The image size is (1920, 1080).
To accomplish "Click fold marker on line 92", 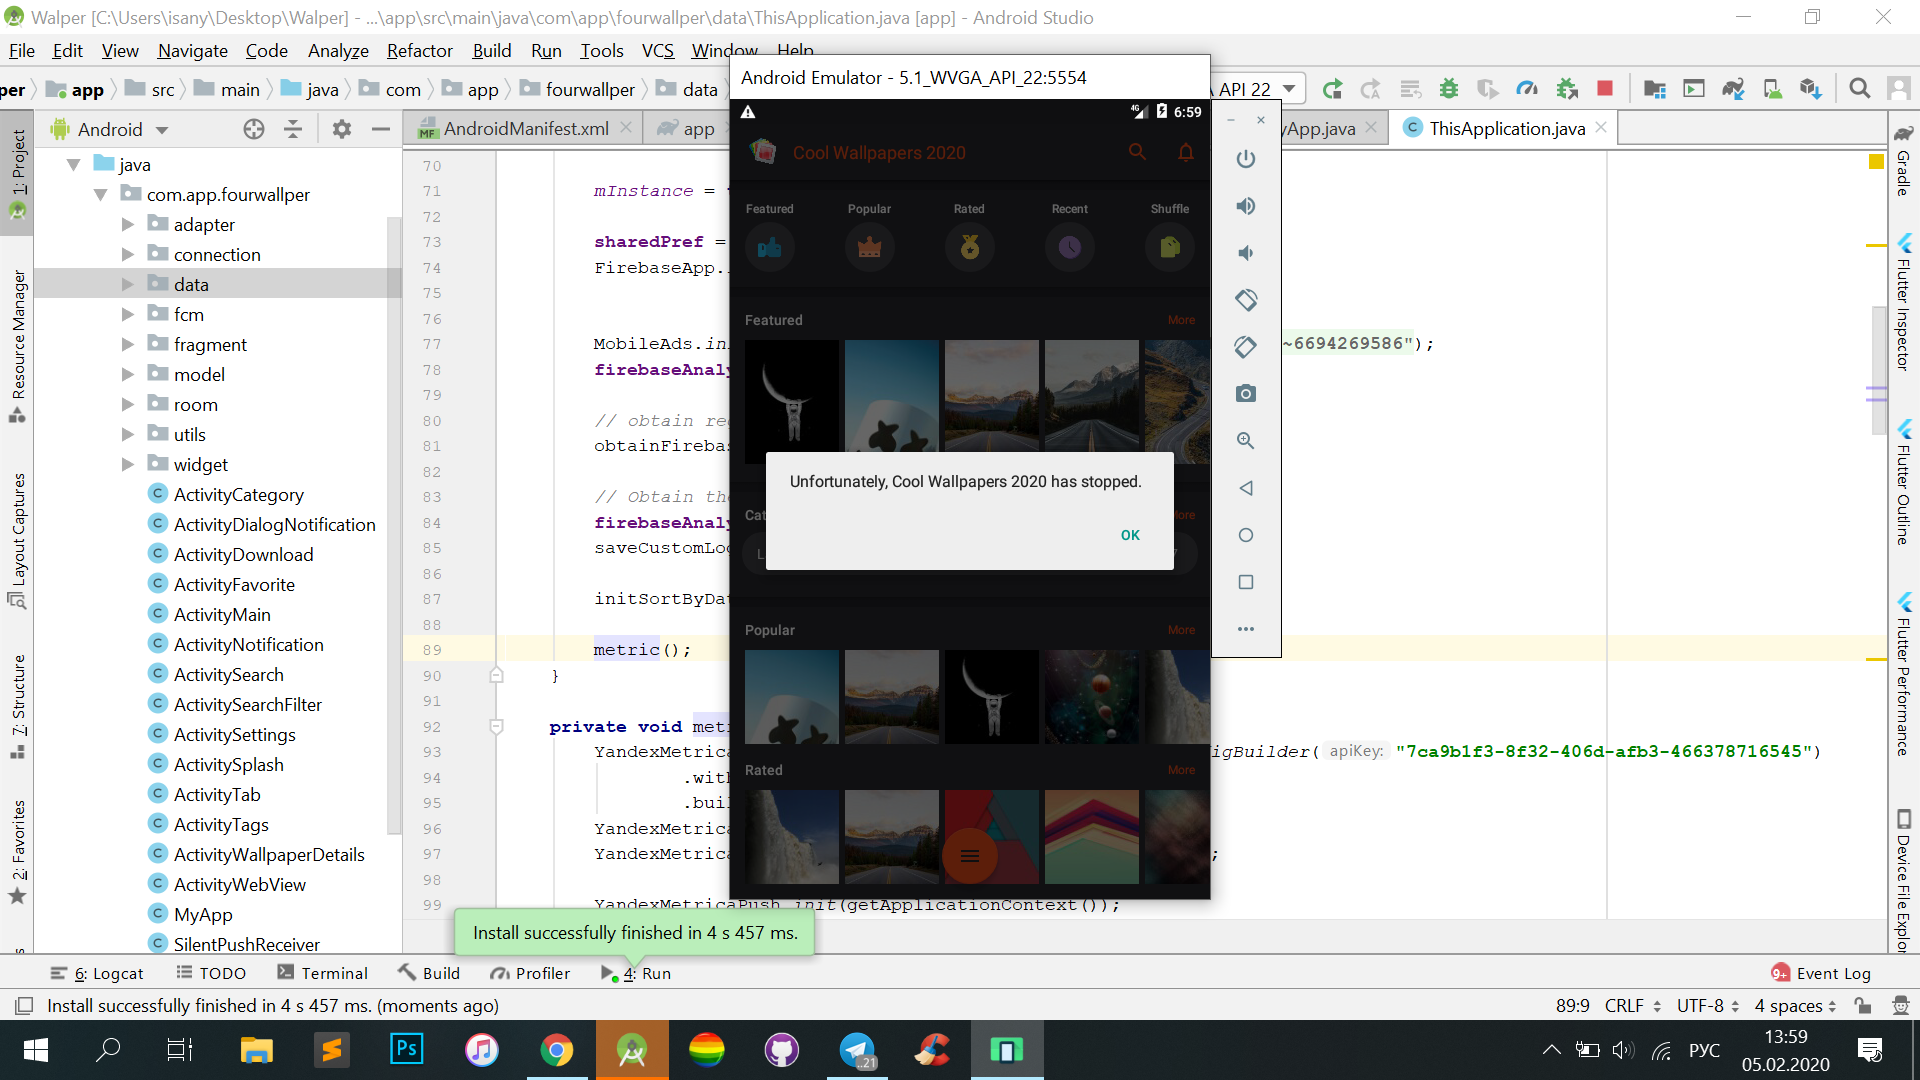I will click(496, 727).
